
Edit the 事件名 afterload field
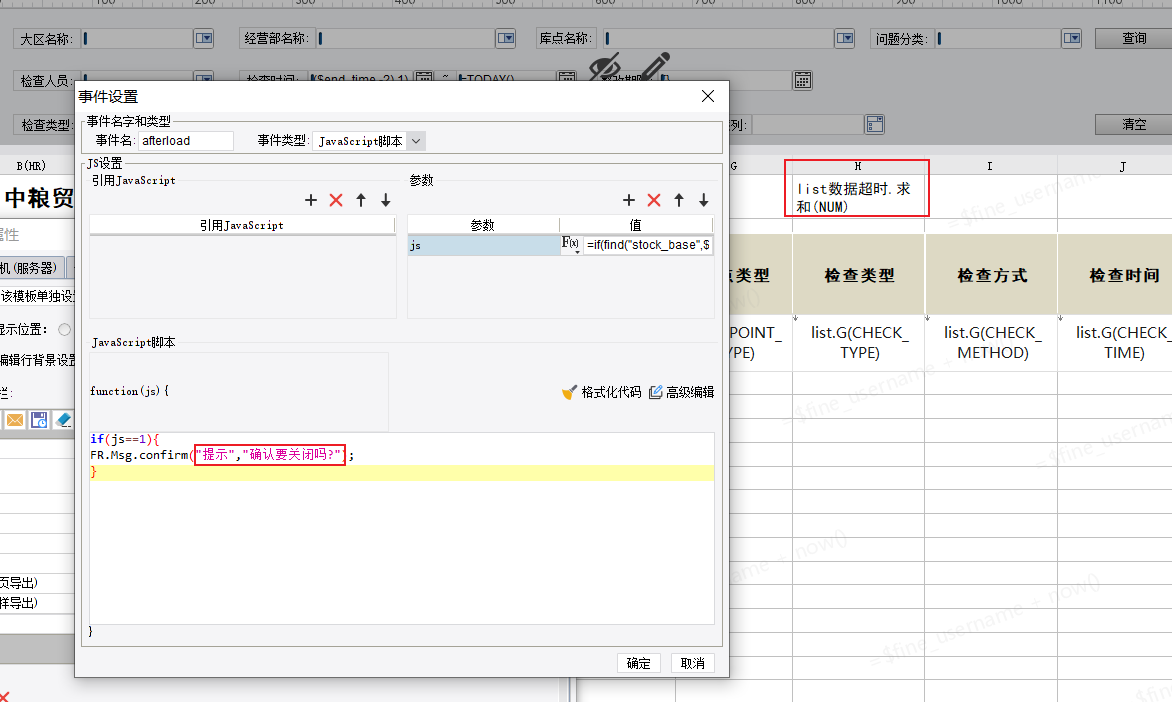(185, 141)
